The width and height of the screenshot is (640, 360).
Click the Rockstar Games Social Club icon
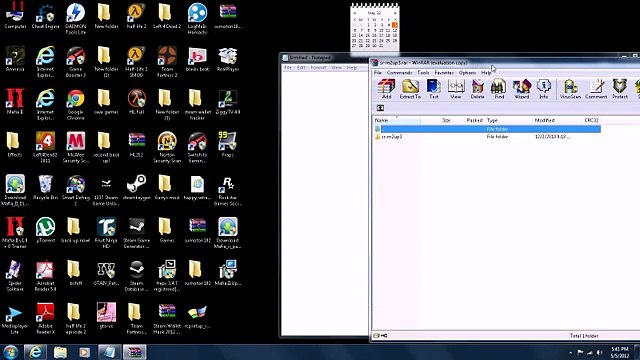(227, 190)
